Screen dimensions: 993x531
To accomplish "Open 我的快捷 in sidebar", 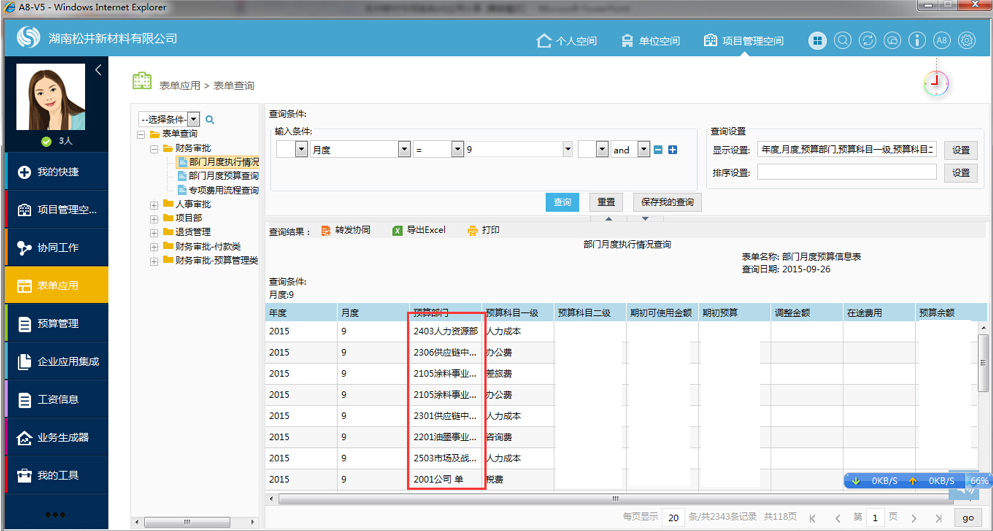I will [57, 172].
